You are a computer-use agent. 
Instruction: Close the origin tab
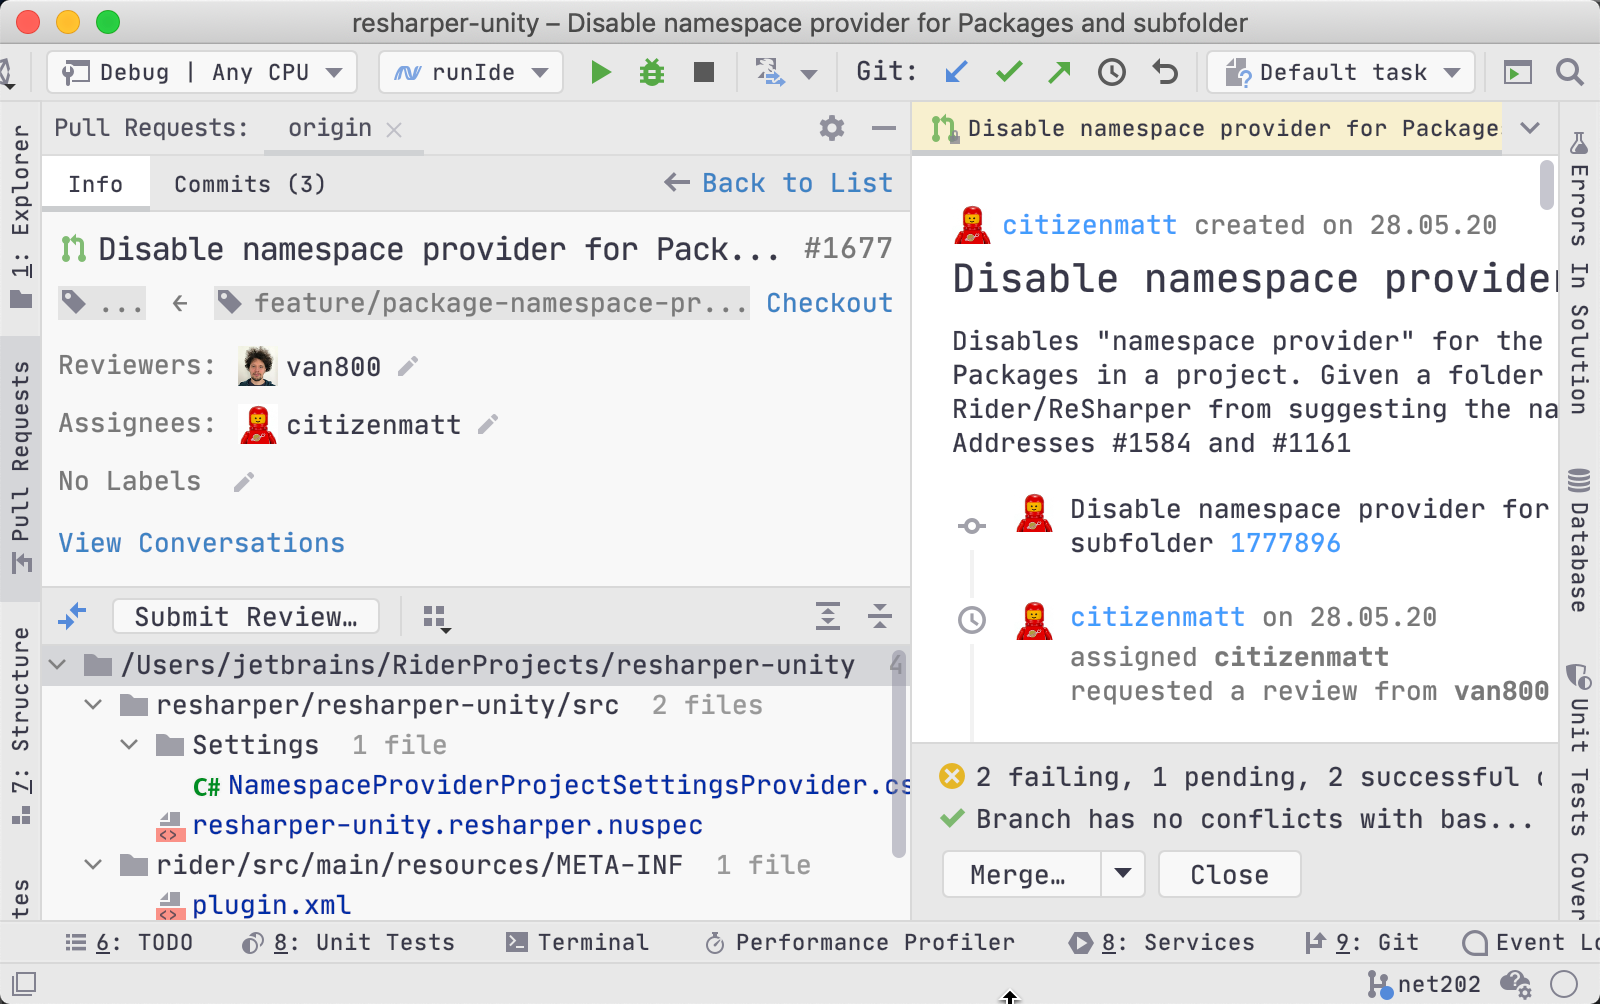(394, 130)
